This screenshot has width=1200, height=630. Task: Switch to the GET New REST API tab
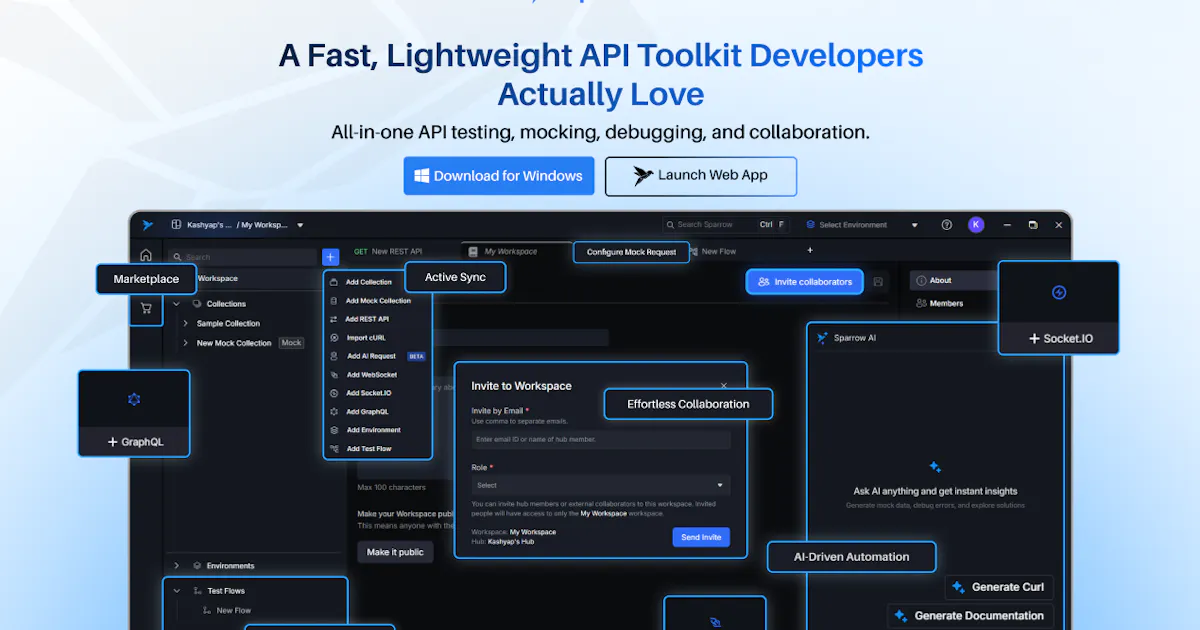[x=388, y=252]
